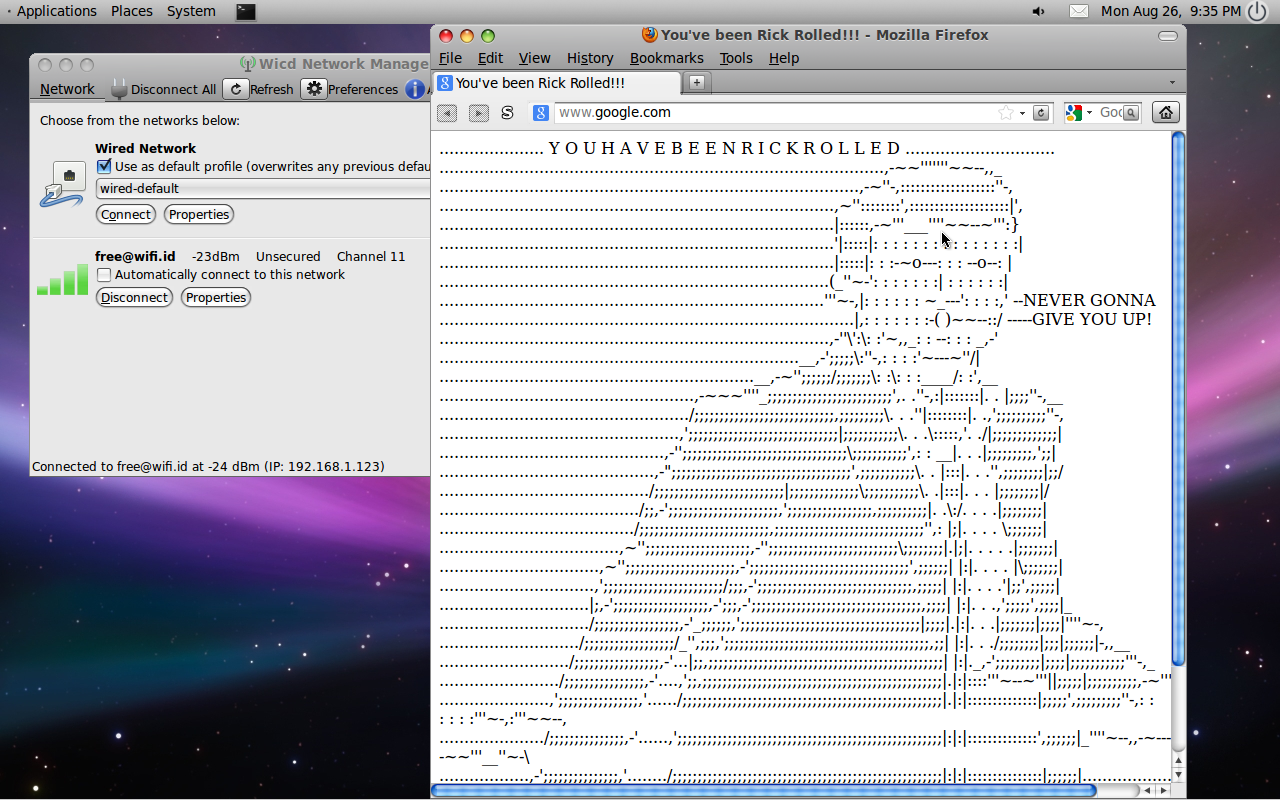The width and height of the screenshot is (1280, 800).
Task: Open Firefox History menu
Action: (x=590, y=58)
